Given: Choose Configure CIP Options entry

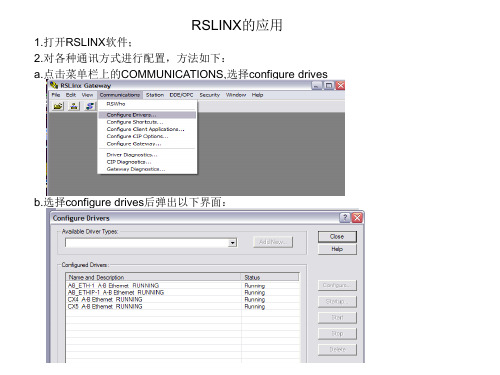Looking at the screenshot, I should point(147,136).
